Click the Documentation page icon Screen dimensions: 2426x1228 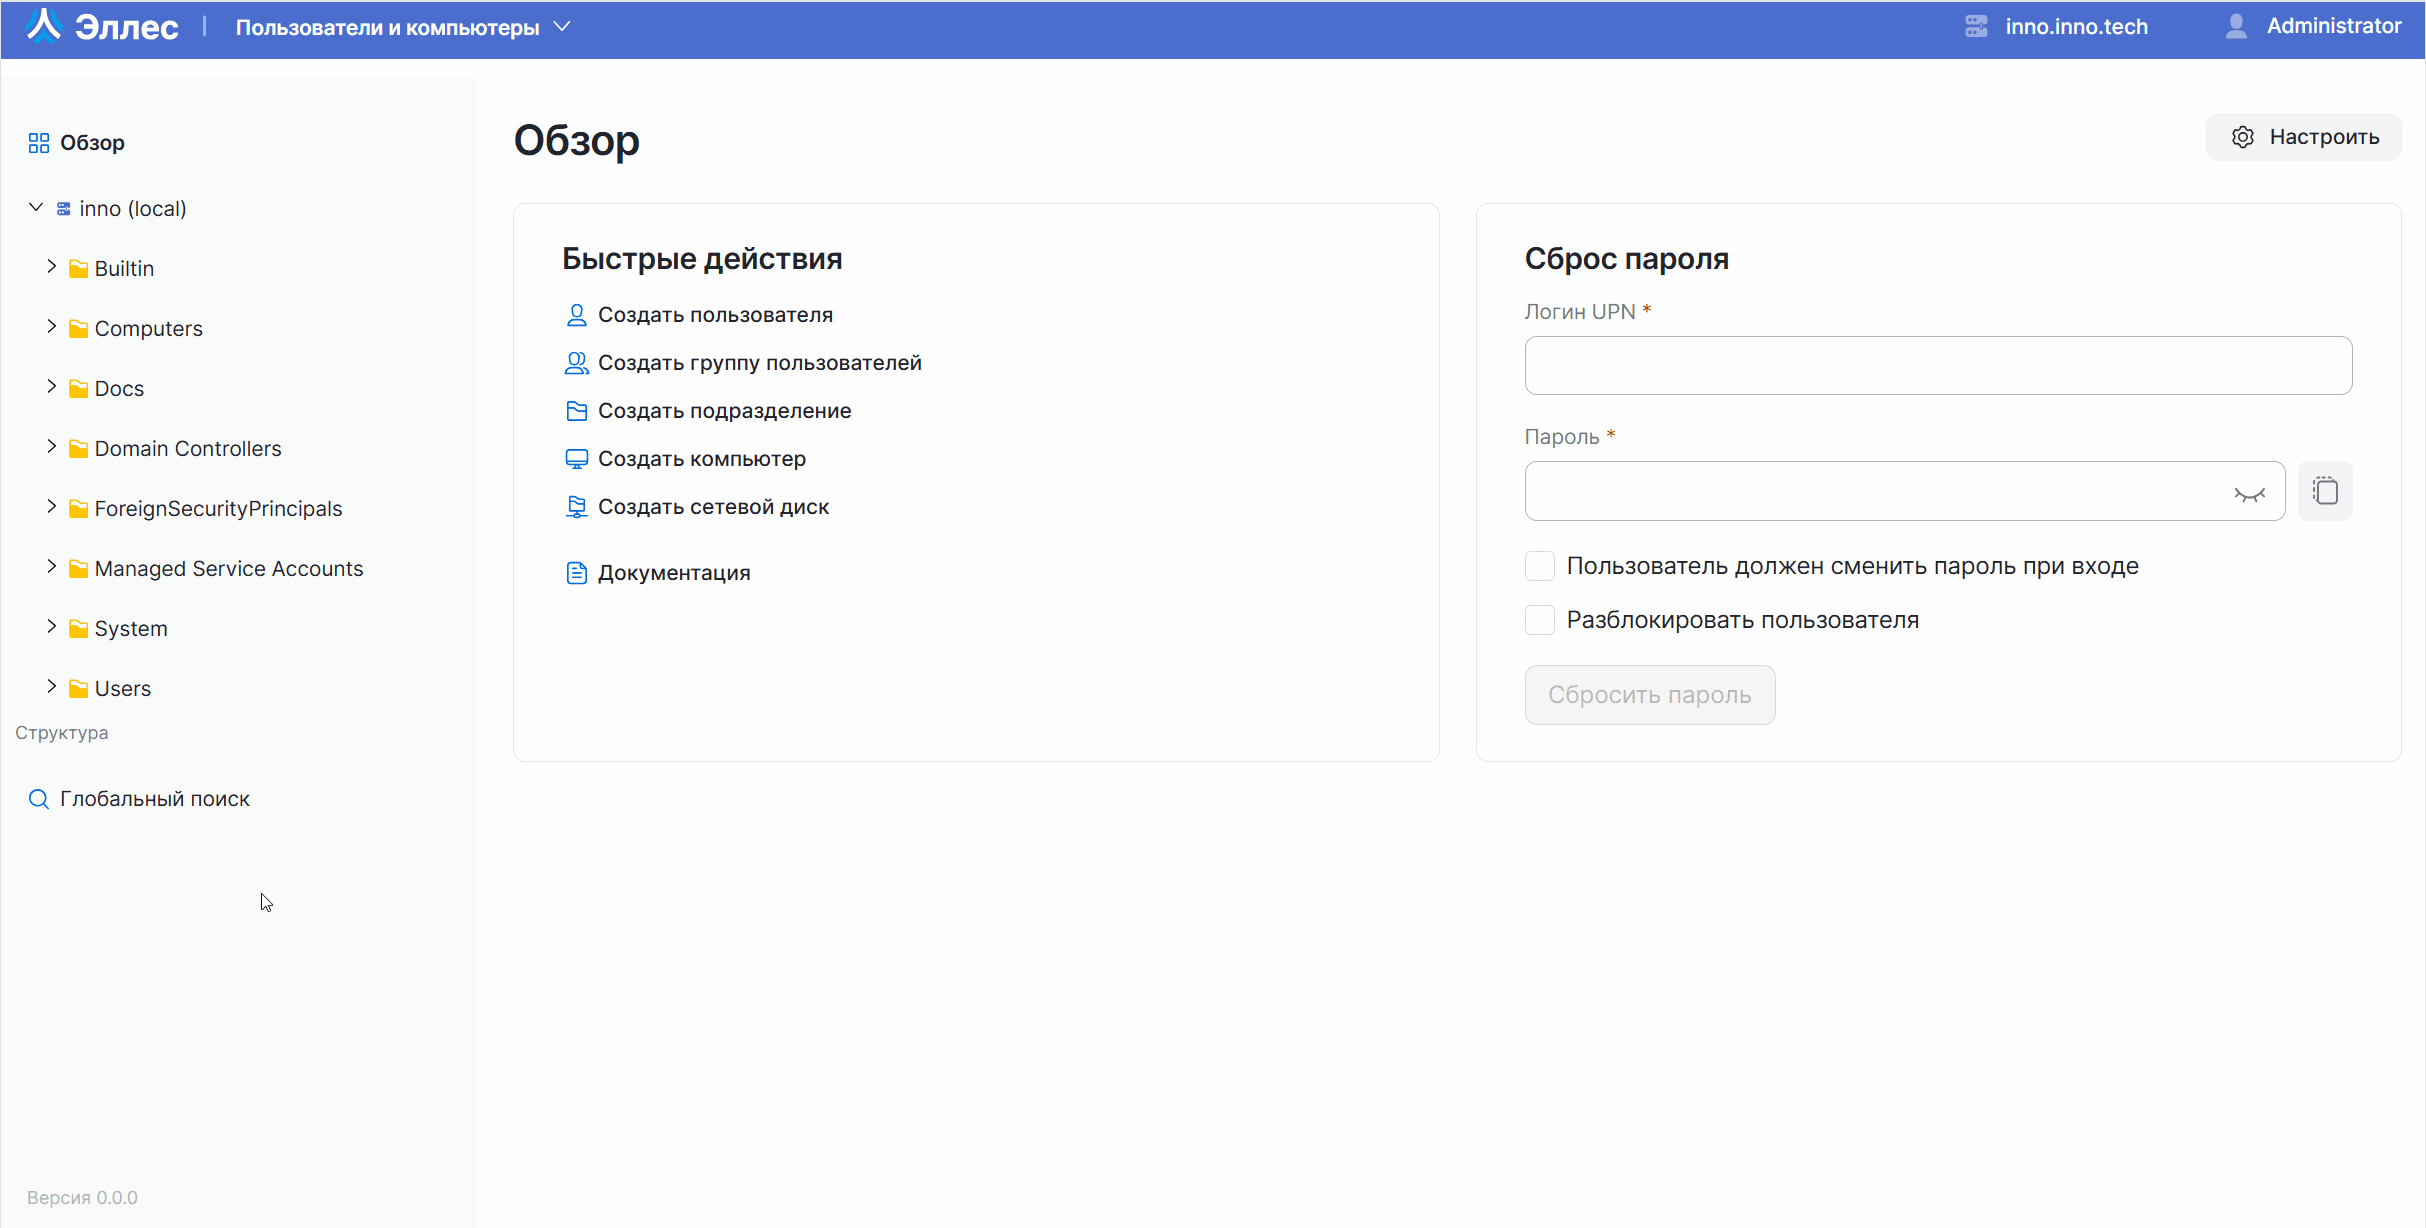tap(576, 573)
